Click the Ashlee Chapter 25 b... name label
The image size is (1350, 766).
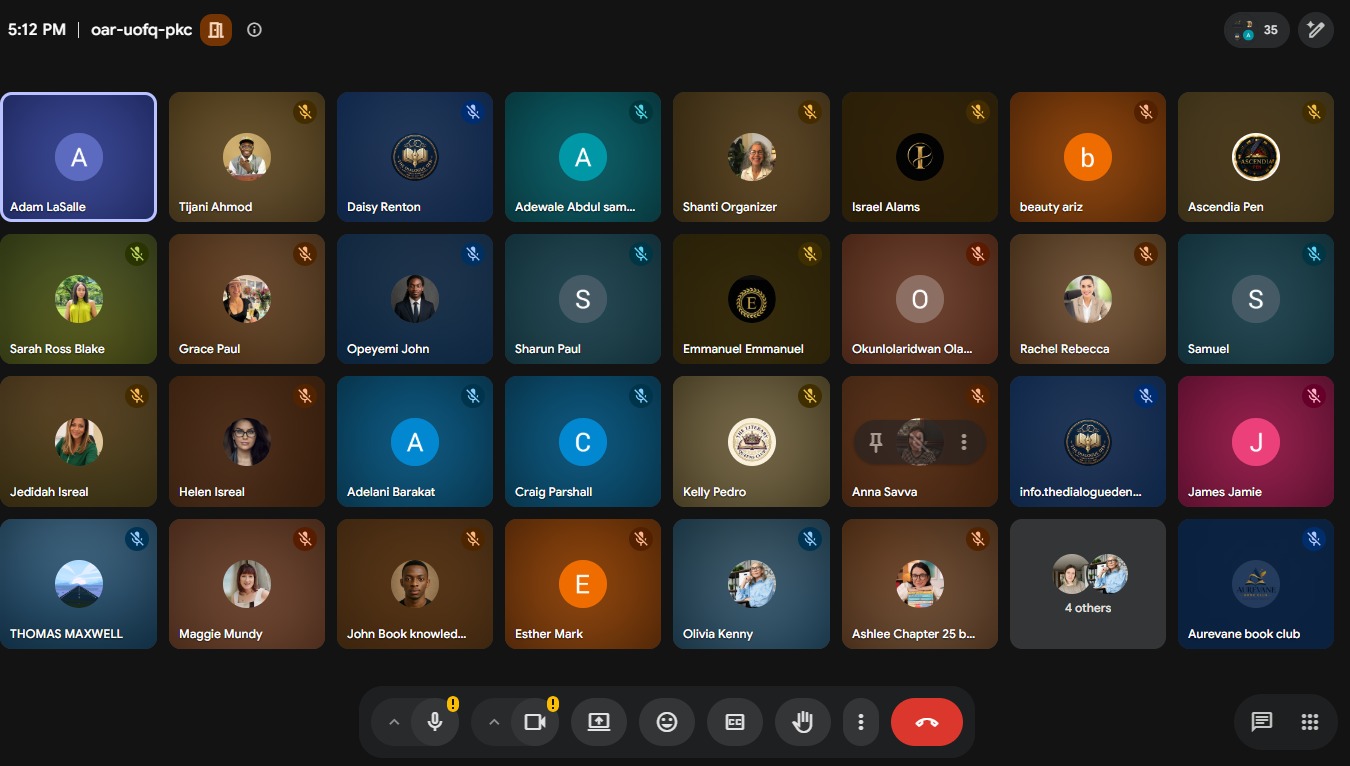click(x=914, y=634)
